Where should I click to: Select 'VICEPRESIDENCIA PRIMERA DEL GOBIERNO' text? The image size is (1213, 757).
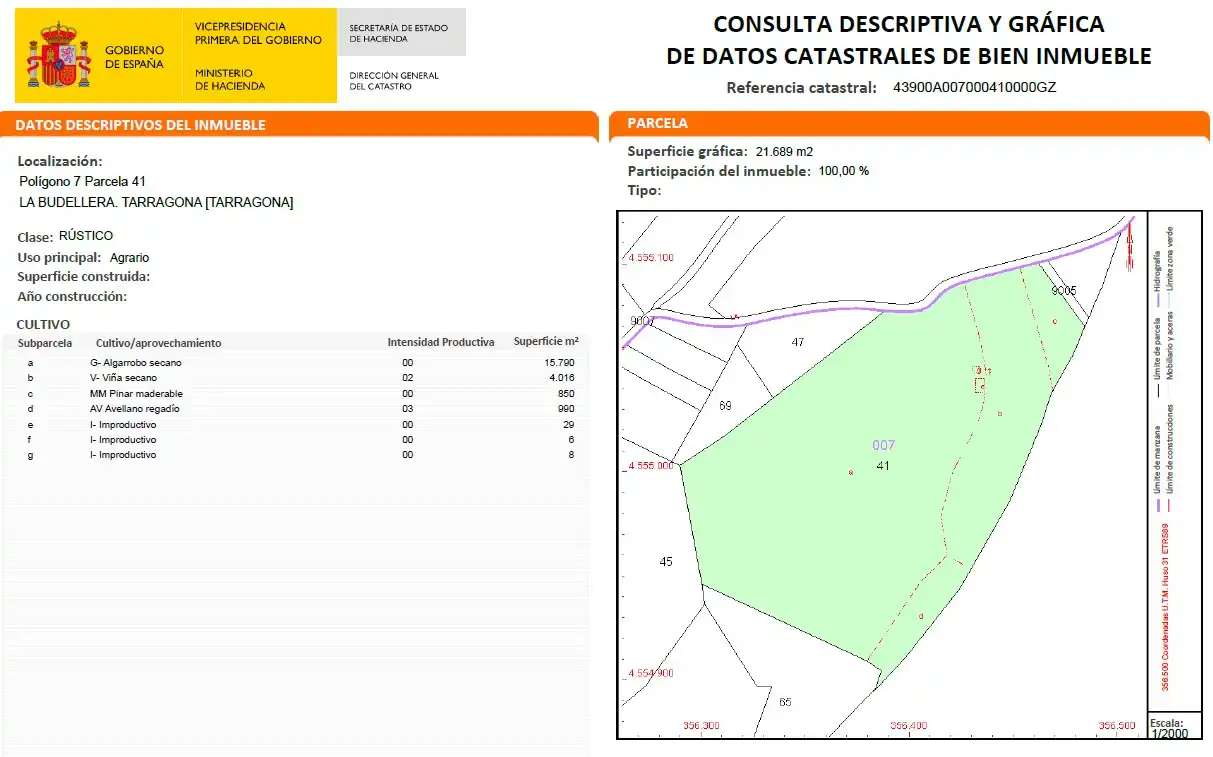pos(258,33)
